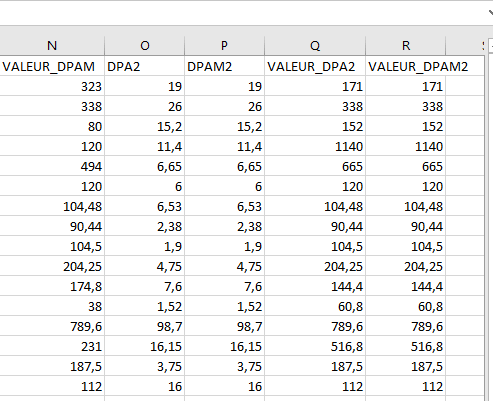Select cell with value 323 in column N
This screenshot has width=497, height=407.
[x=52, y=86]
